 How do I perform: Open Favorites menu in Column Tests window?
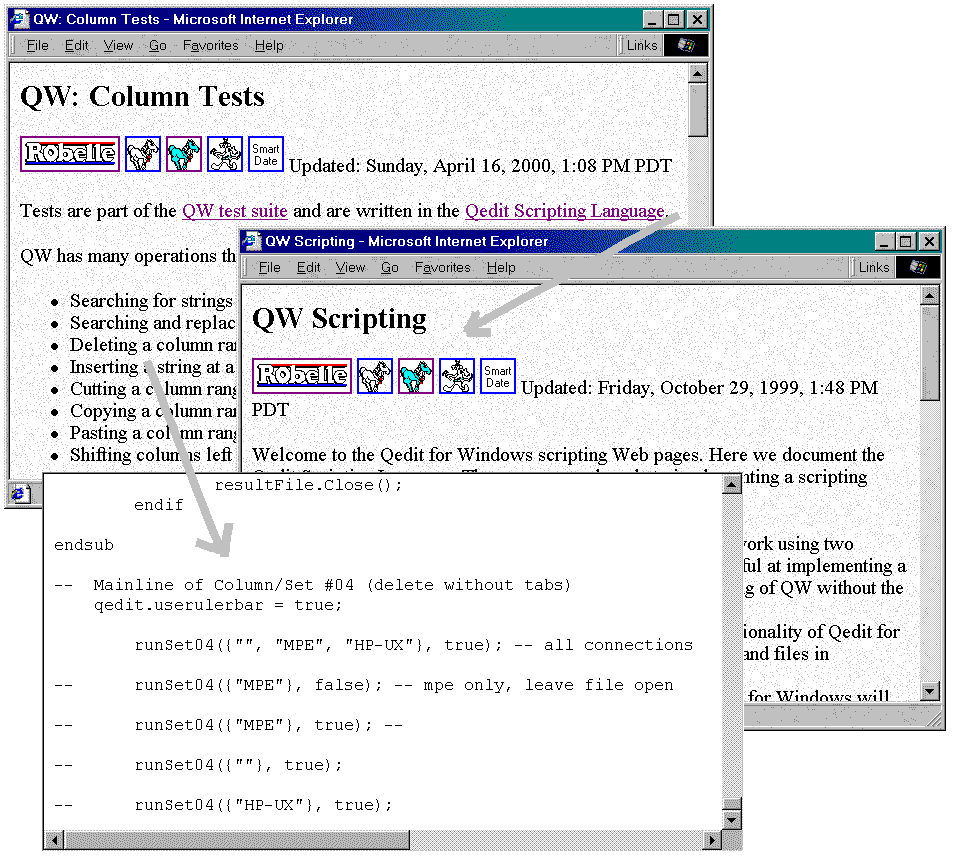pyautogui.click(x=211, y=46)
